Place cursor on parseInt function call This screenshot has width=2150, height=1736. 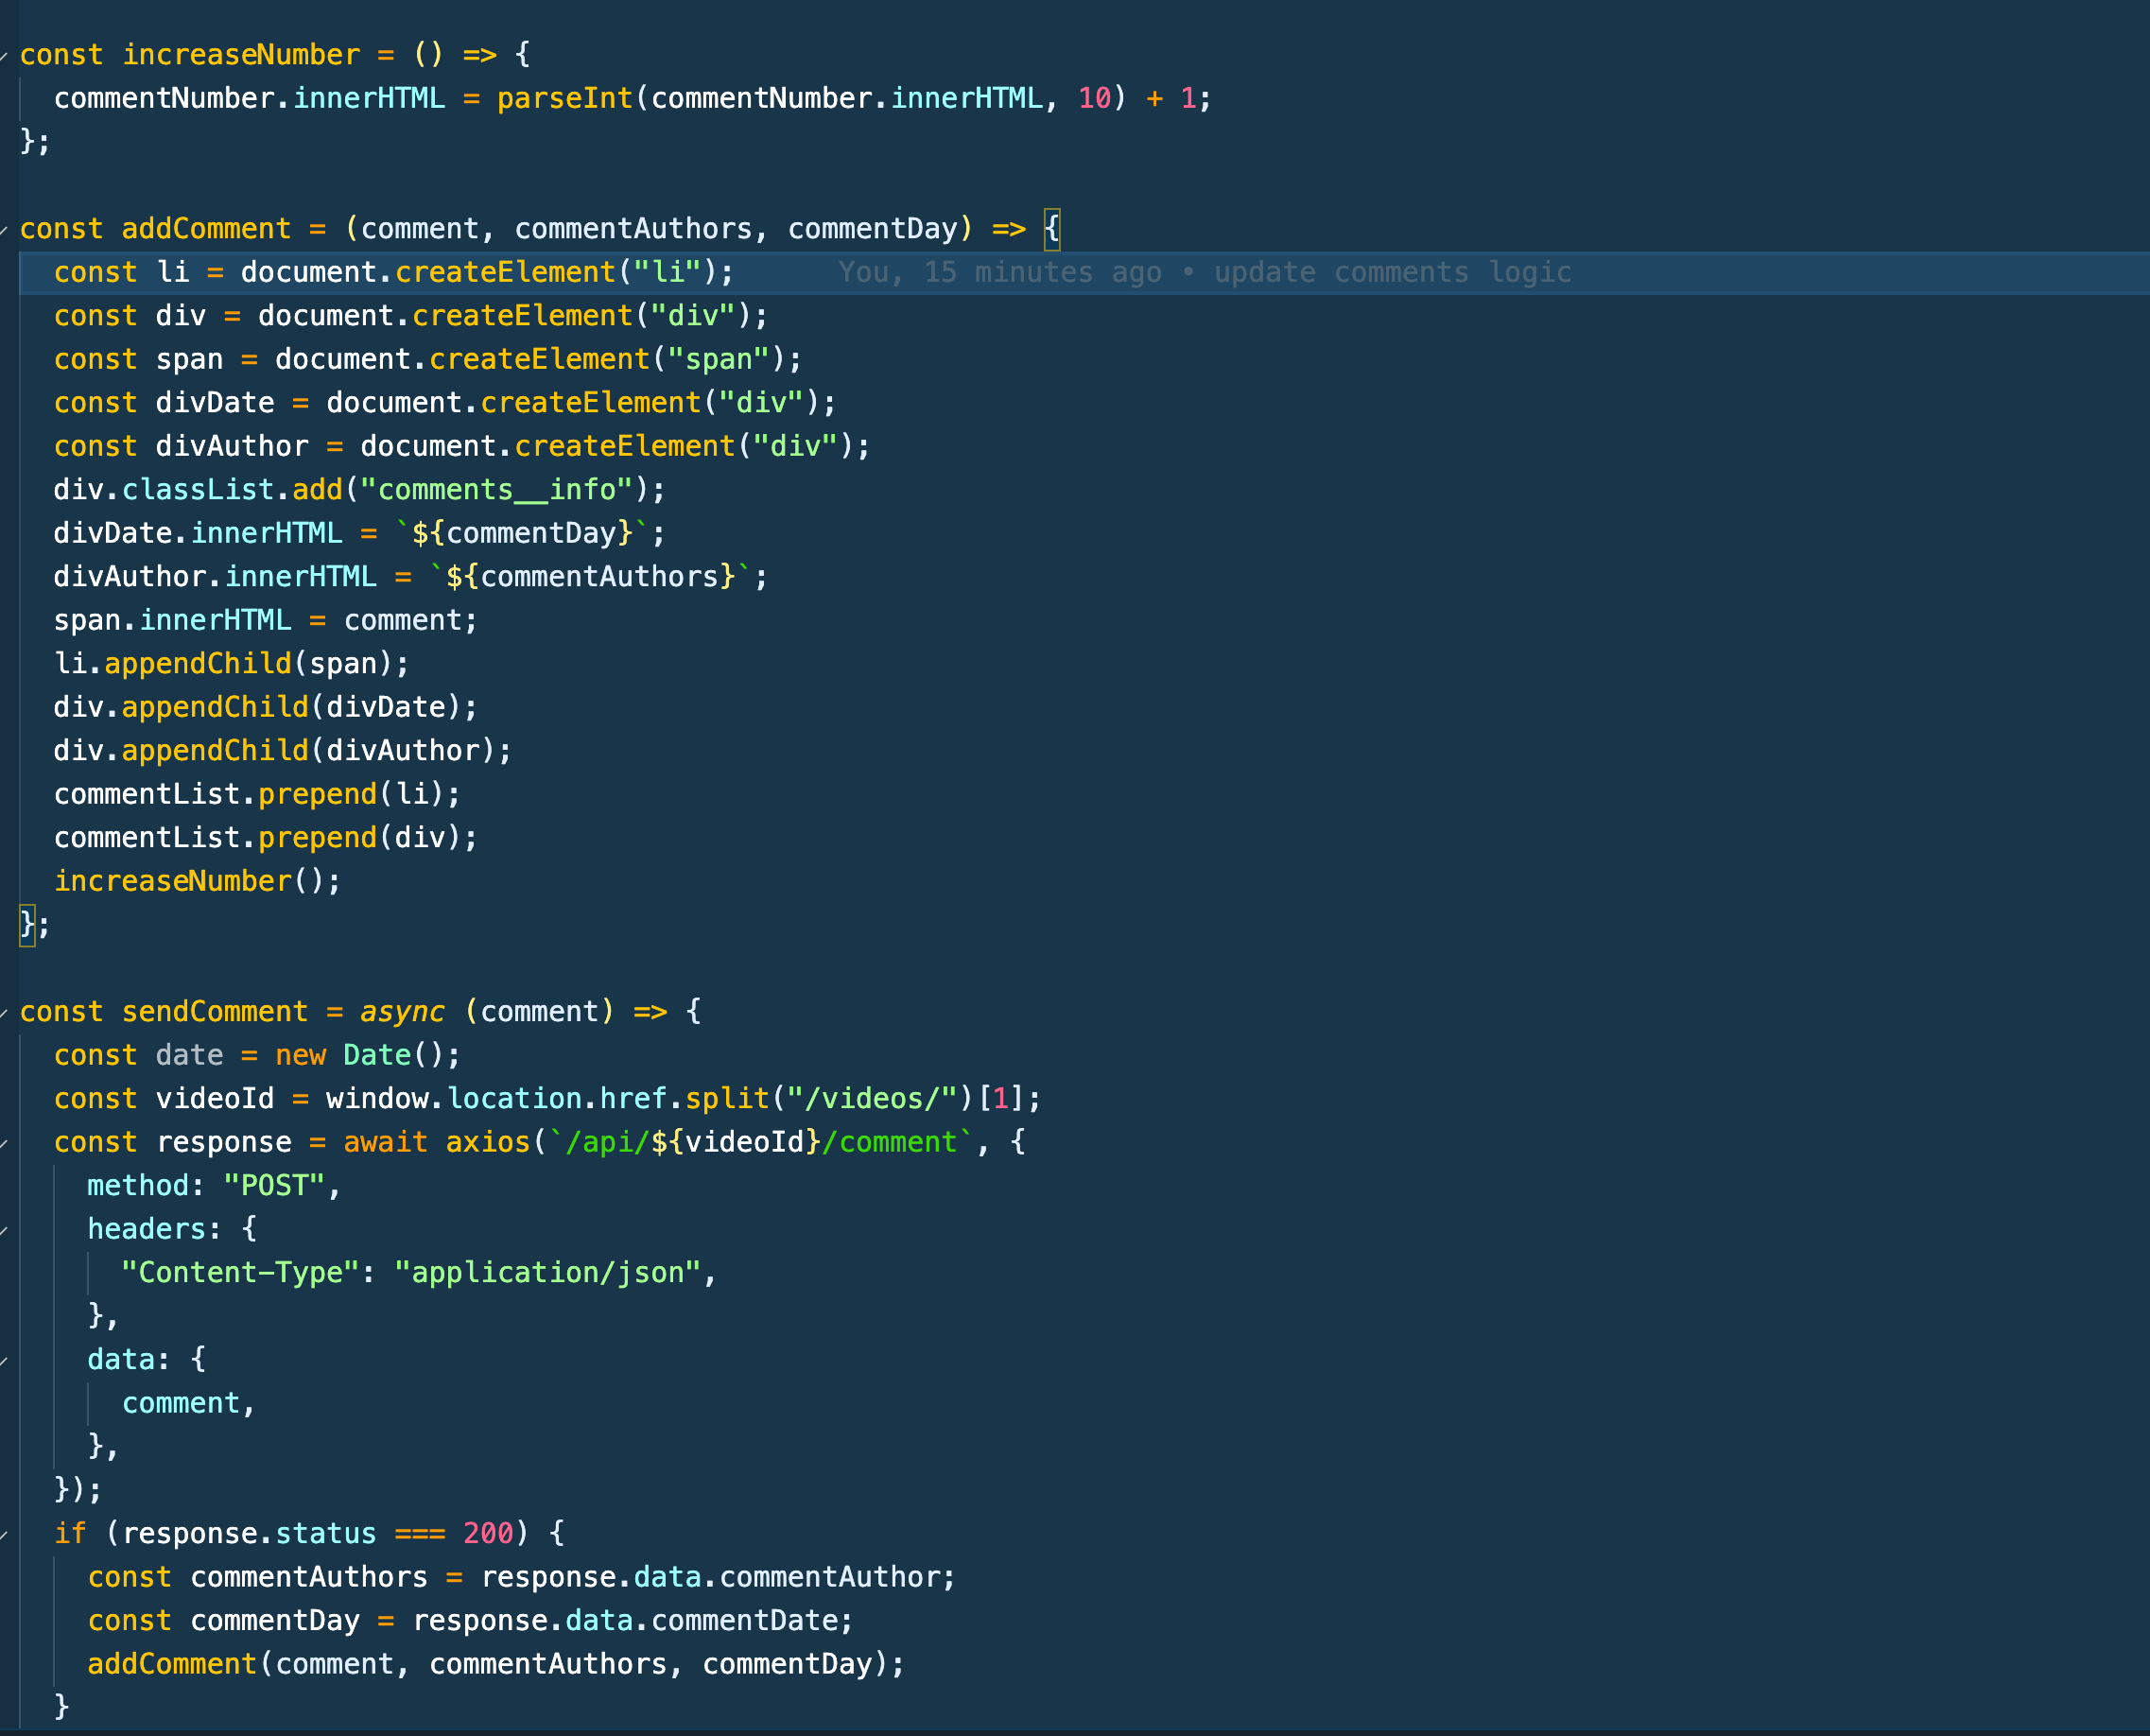click(x=565, y=98)
